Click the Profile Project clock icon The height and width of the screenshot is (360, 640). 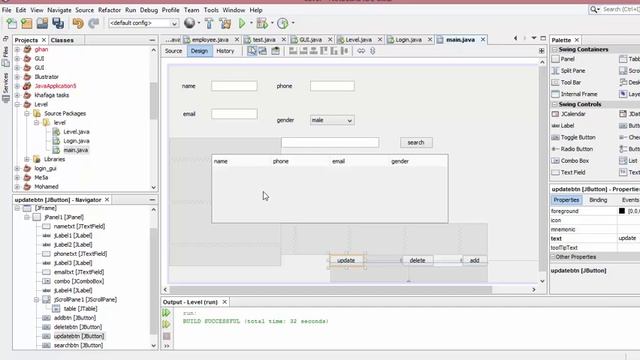tap(282, 23)
